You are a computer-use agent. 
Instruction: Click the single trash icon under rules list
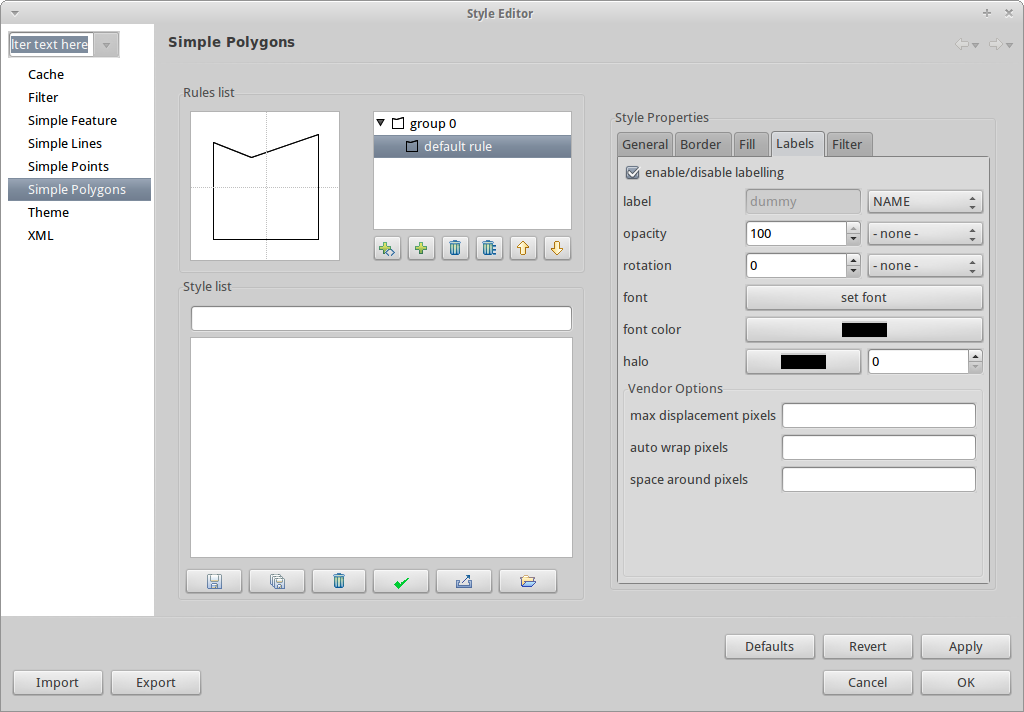[x=455, y=248]
